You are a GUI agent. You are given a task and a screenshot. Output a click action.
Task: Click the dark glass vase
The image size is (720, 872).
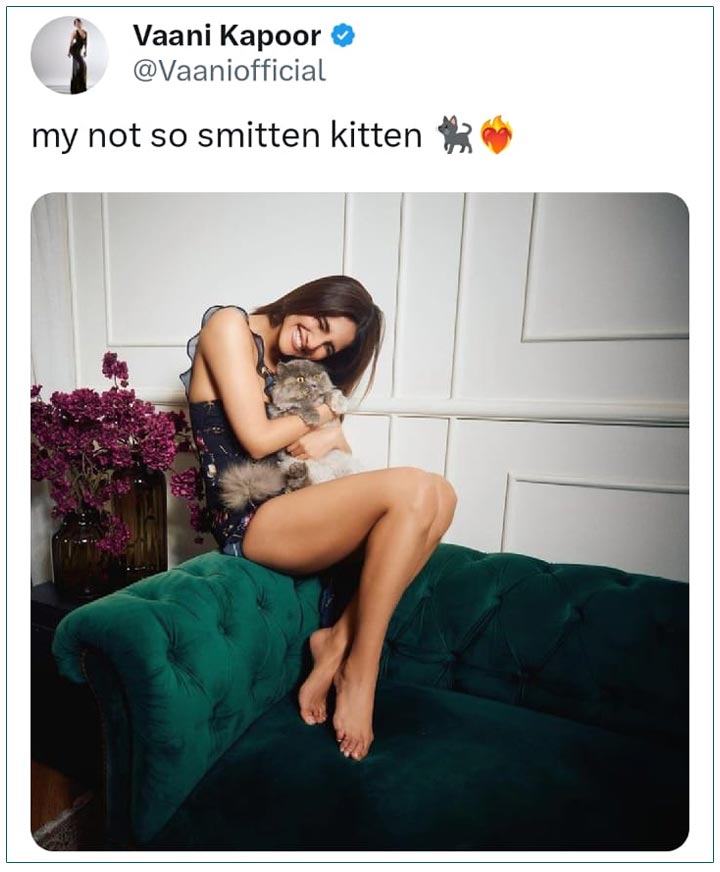pos(110,534)
